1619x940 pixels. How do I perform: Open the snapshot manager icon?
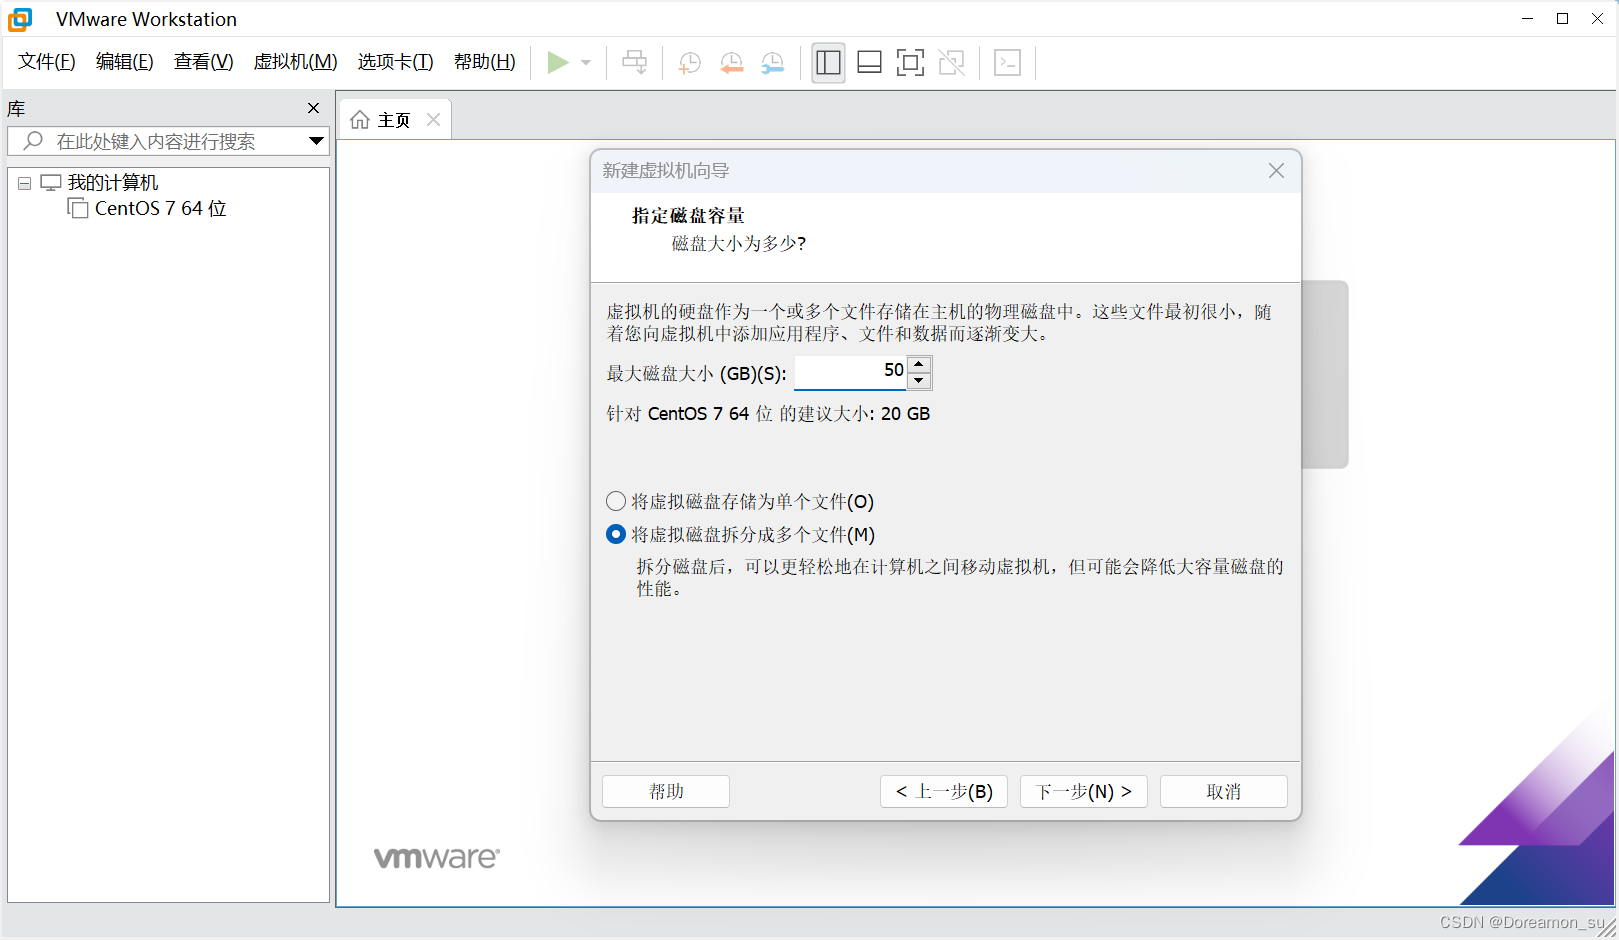point(773,62)
